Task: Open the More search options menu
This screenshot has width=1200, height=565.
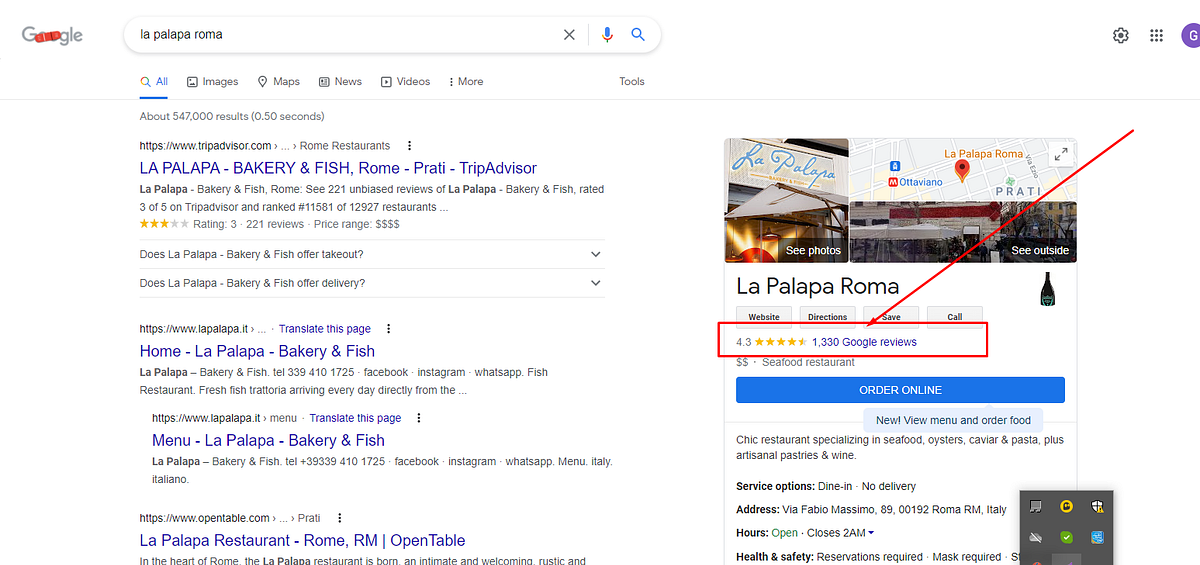Action: tap(465, 82)
